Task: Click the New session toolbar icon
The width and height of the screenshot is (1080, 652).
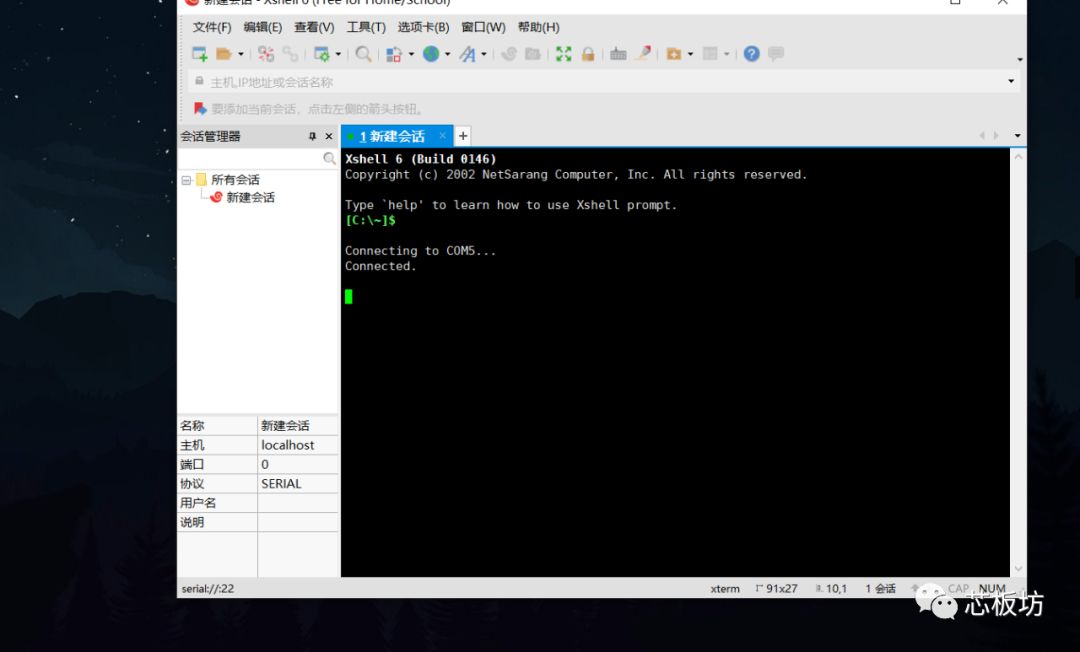Action: click(200, 54)
